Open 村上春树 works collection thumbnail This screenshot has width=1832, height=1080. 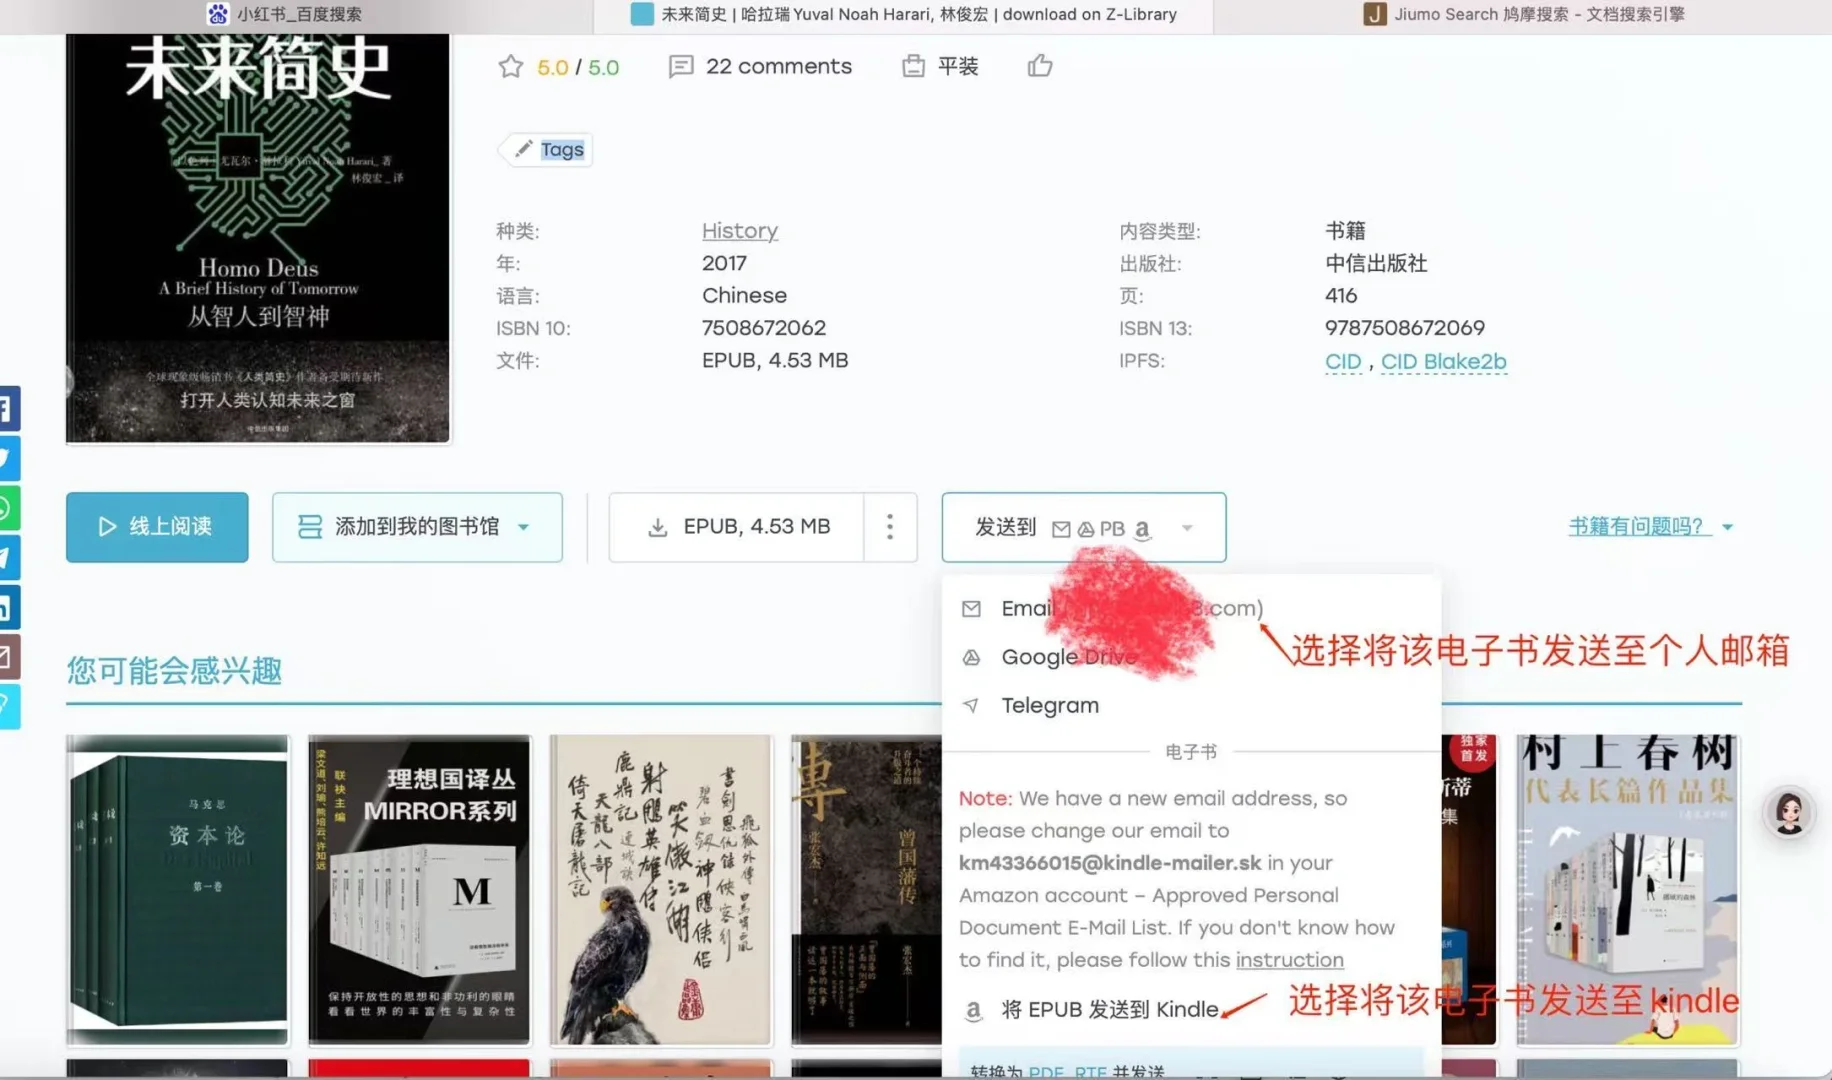pos(1628,890)
